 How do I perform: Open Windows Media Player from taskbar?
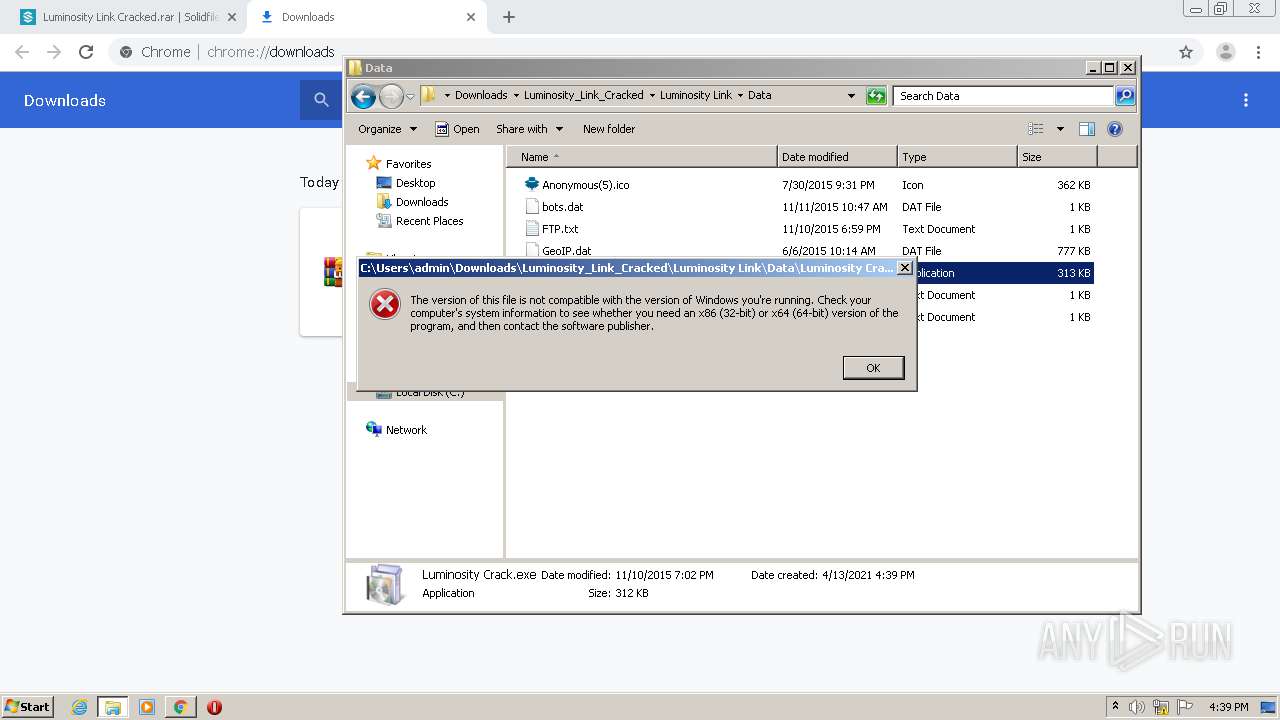coord(147,707)
